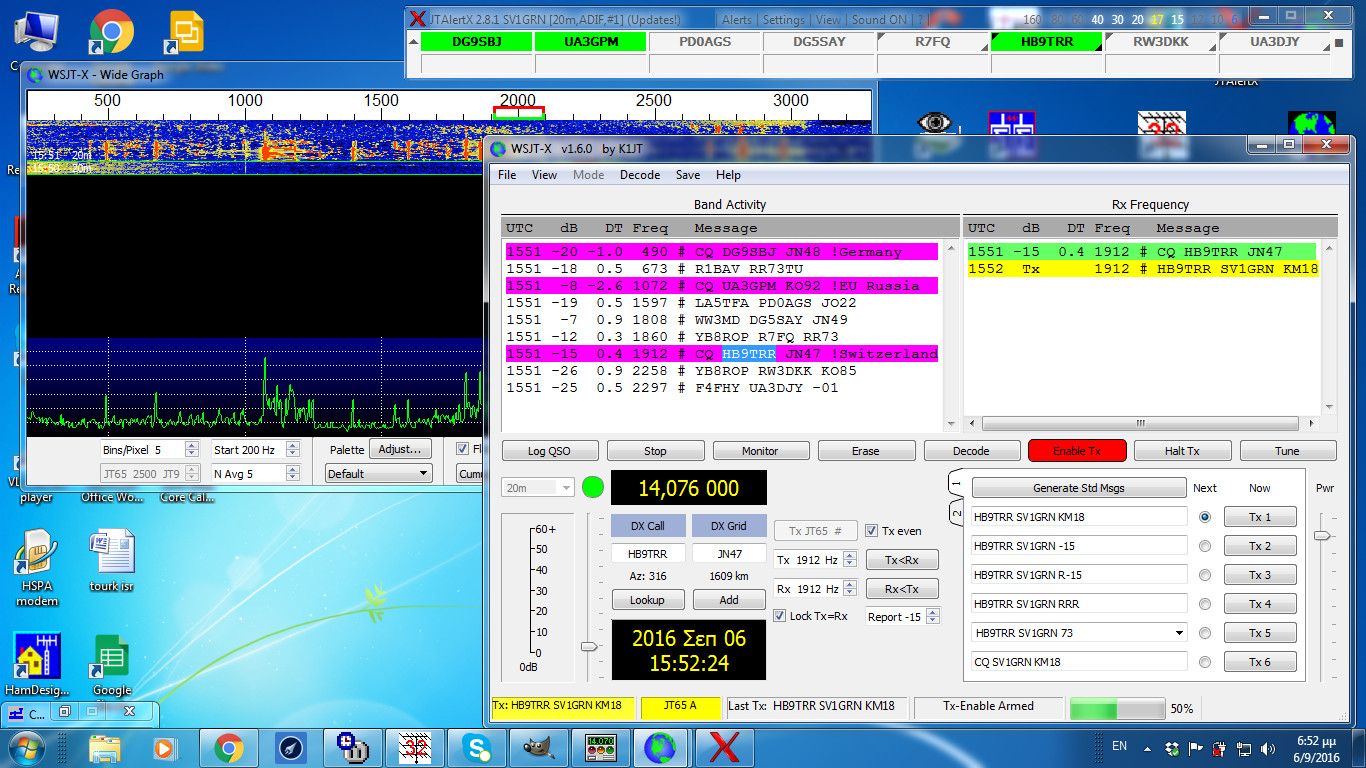
Task: Click the Log QSO button
Action: click(549, 450)
